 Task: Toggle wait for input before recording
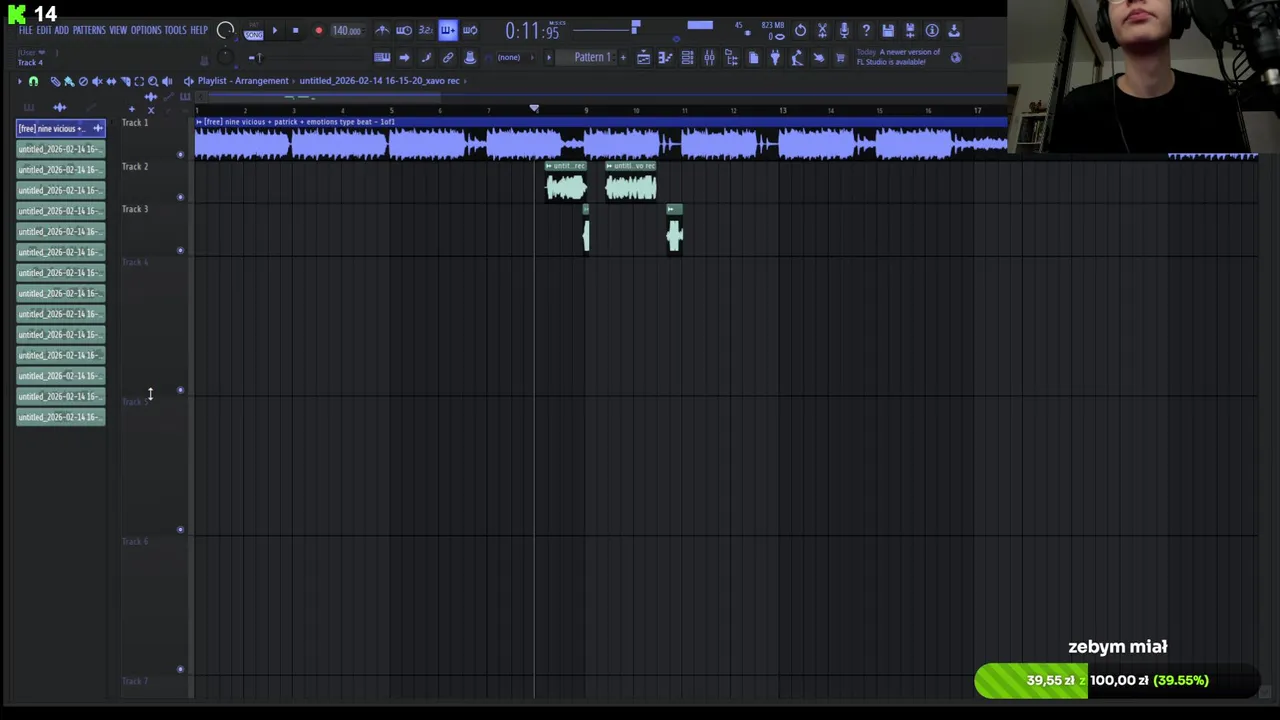pos(404,31)
